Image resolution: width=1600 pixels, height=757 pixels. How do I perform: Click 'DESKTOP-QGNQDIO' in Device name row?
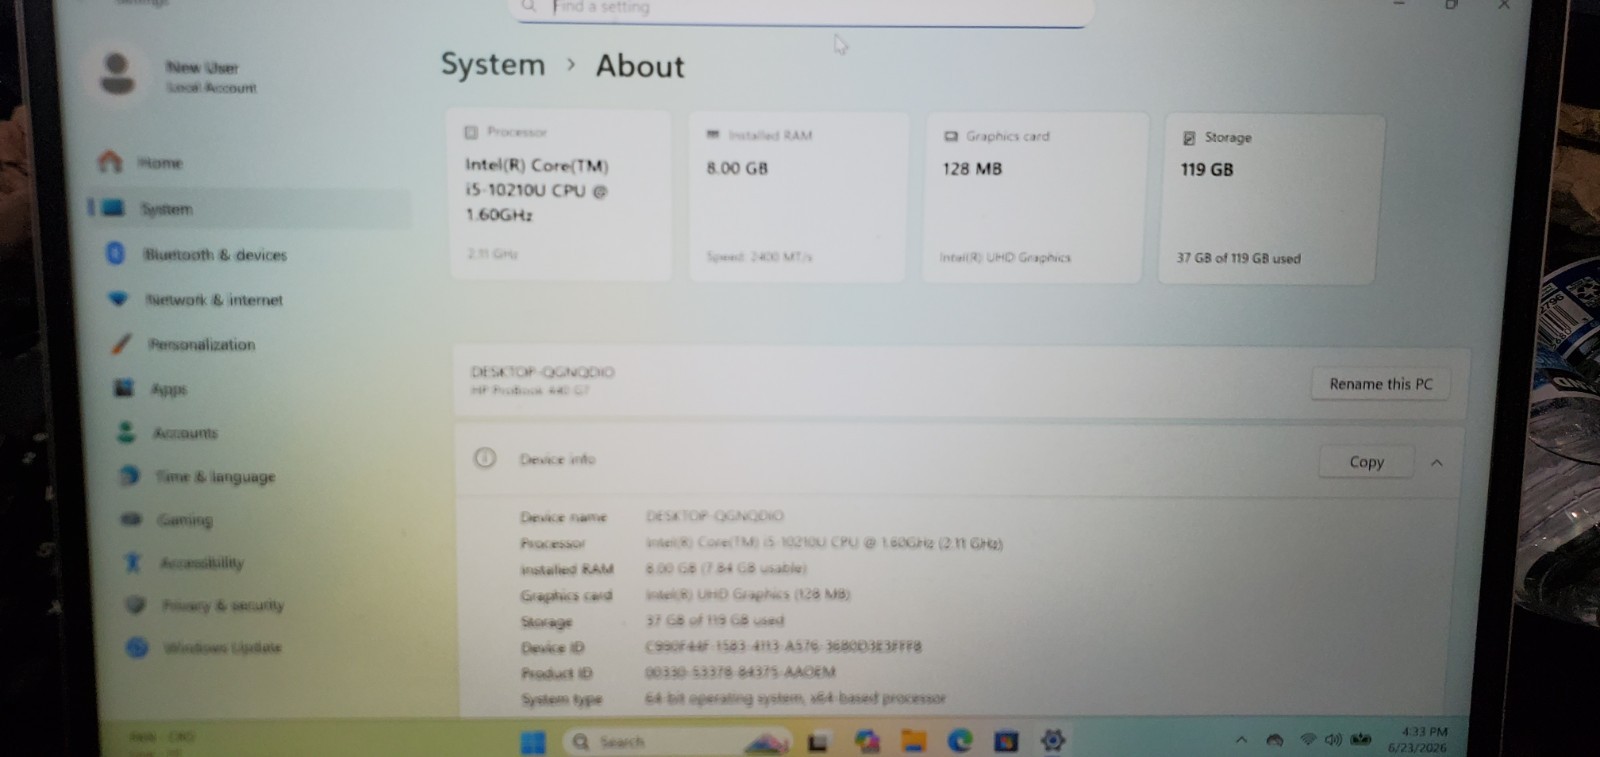[715, 516]
